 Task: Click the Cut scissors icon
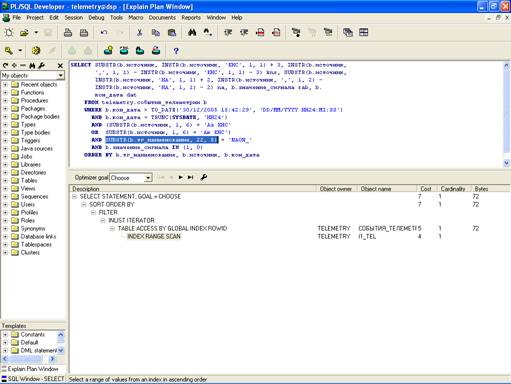(140, 32)
